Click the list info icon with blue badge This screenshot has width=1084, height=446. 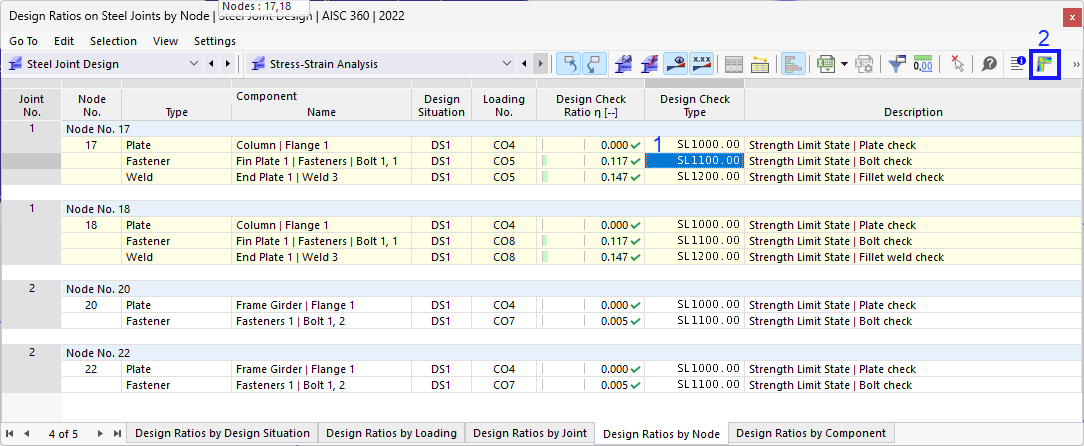tap(1018, 64)
